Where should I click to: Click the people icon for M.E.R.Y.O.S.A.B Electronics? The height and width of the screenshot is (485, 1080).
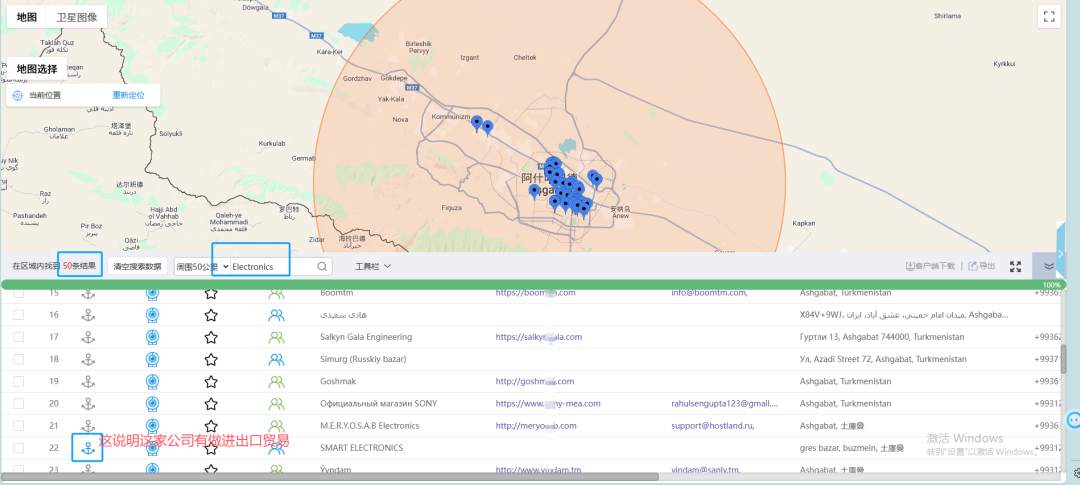click(276, 426)
